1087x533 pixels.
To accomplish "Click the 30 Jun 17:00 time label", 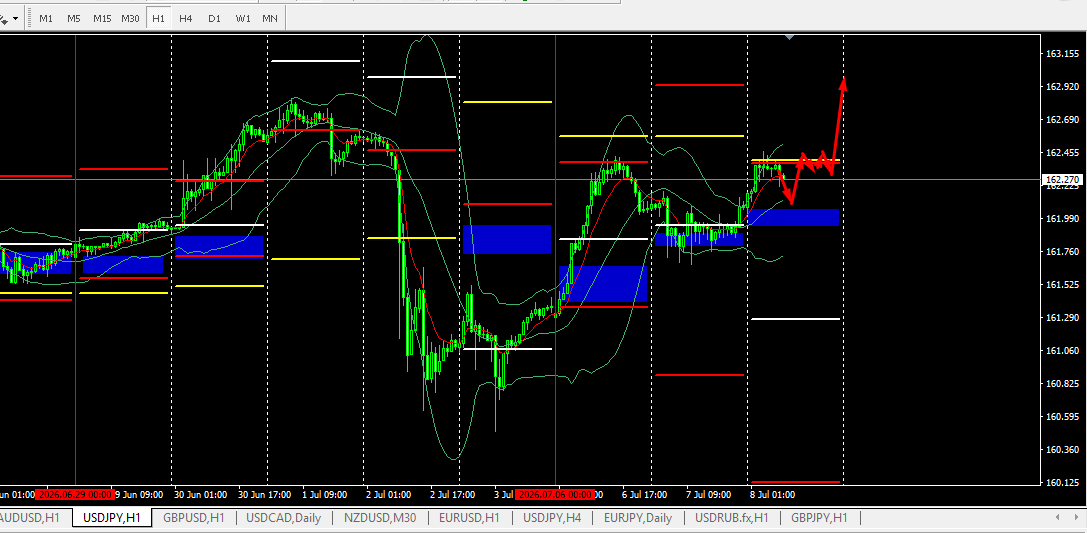I will pos(266,495).
